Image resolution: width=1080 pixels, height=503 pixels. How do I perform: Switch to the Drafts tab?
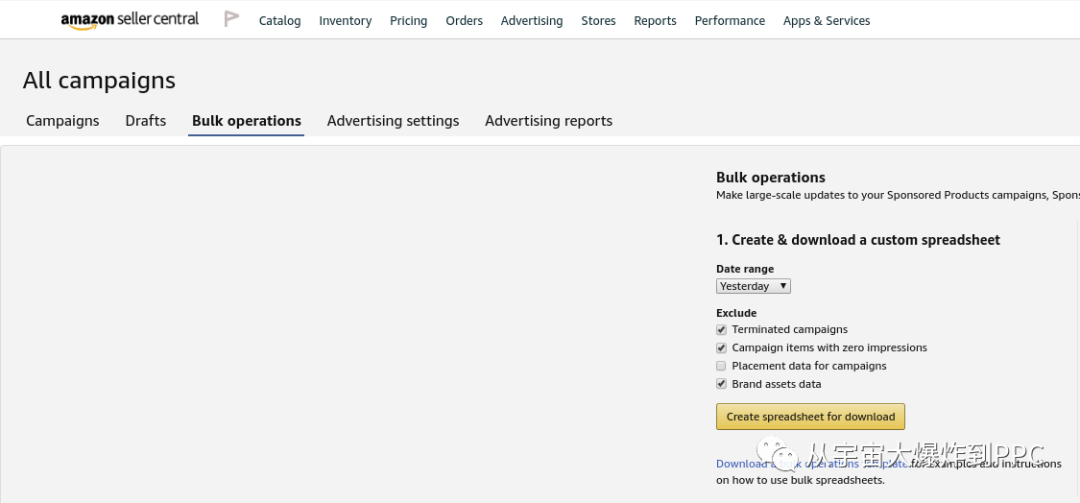pyautogui.click(x=145, y=121)
